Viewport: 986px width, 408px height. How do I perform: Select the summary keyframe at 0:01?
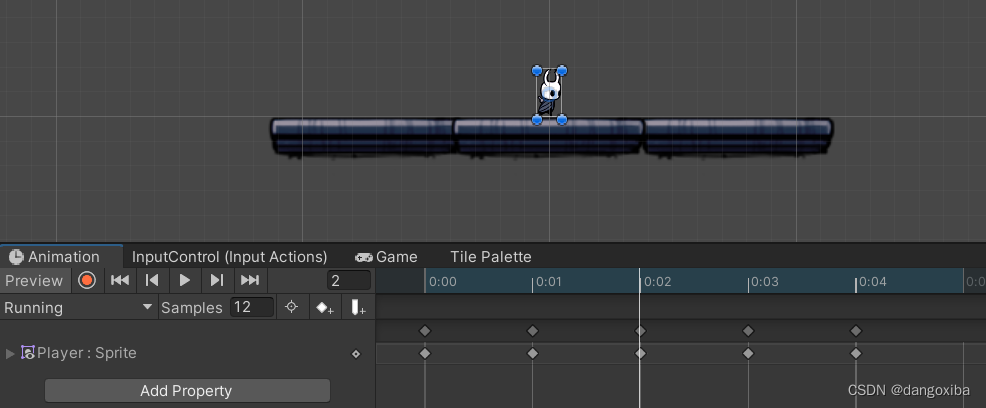tap(533, 331)
